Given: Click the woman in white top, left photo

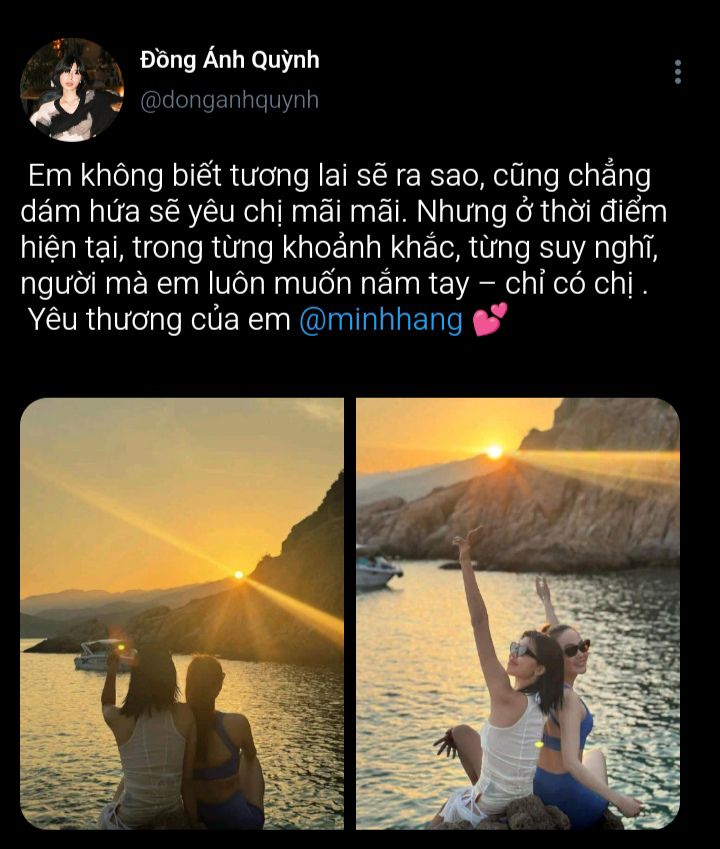Looking at the screenshot, I should (146, 736).
